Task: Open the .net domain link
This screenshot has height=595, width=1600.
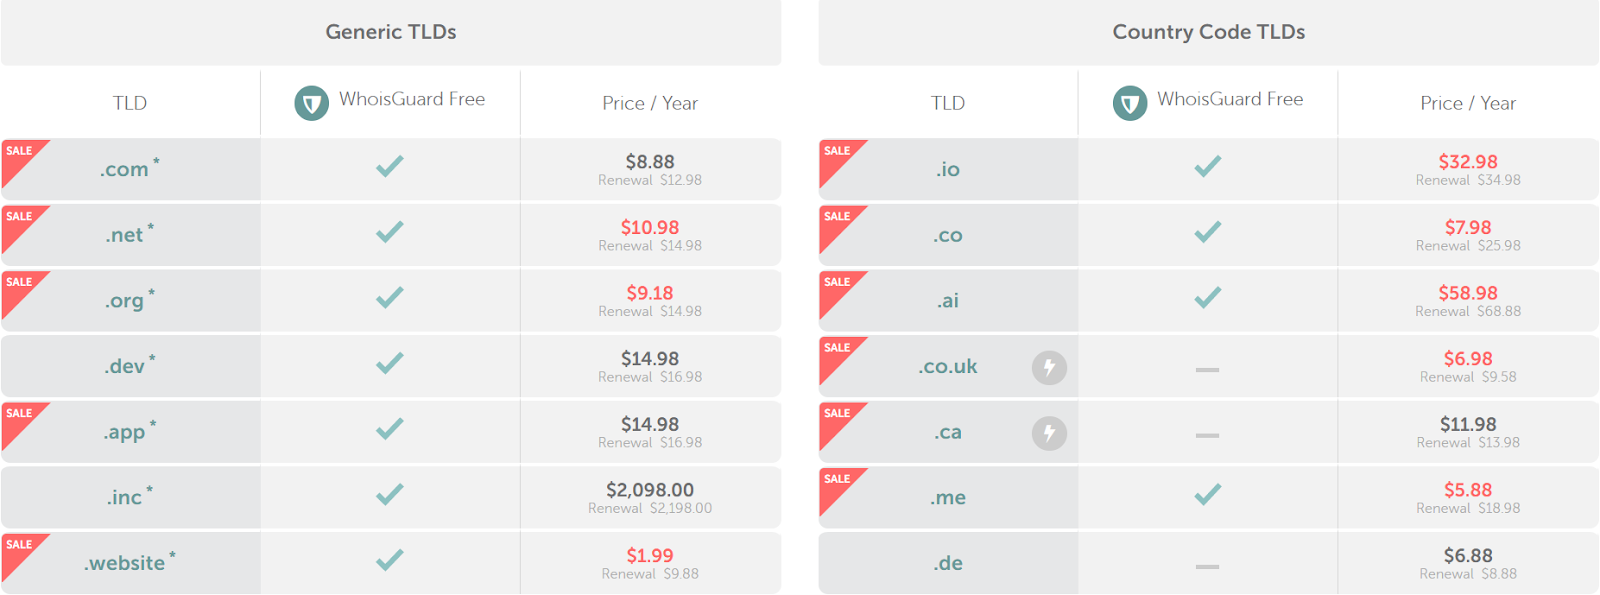Action: [x=125, y=235]
